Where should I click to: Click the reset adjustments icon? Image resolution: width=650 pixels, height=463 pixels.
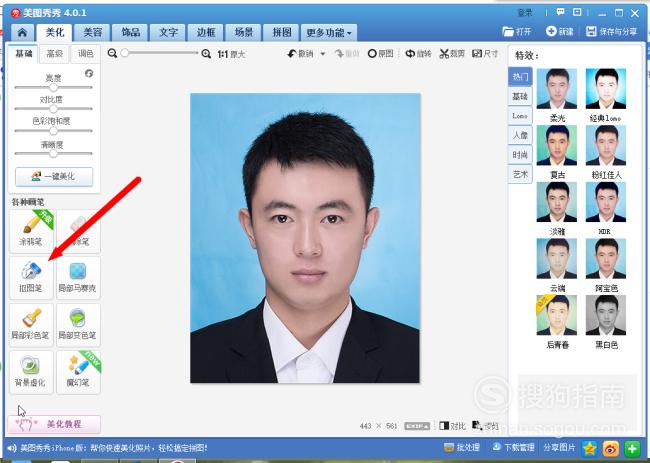tap(89, 73)
